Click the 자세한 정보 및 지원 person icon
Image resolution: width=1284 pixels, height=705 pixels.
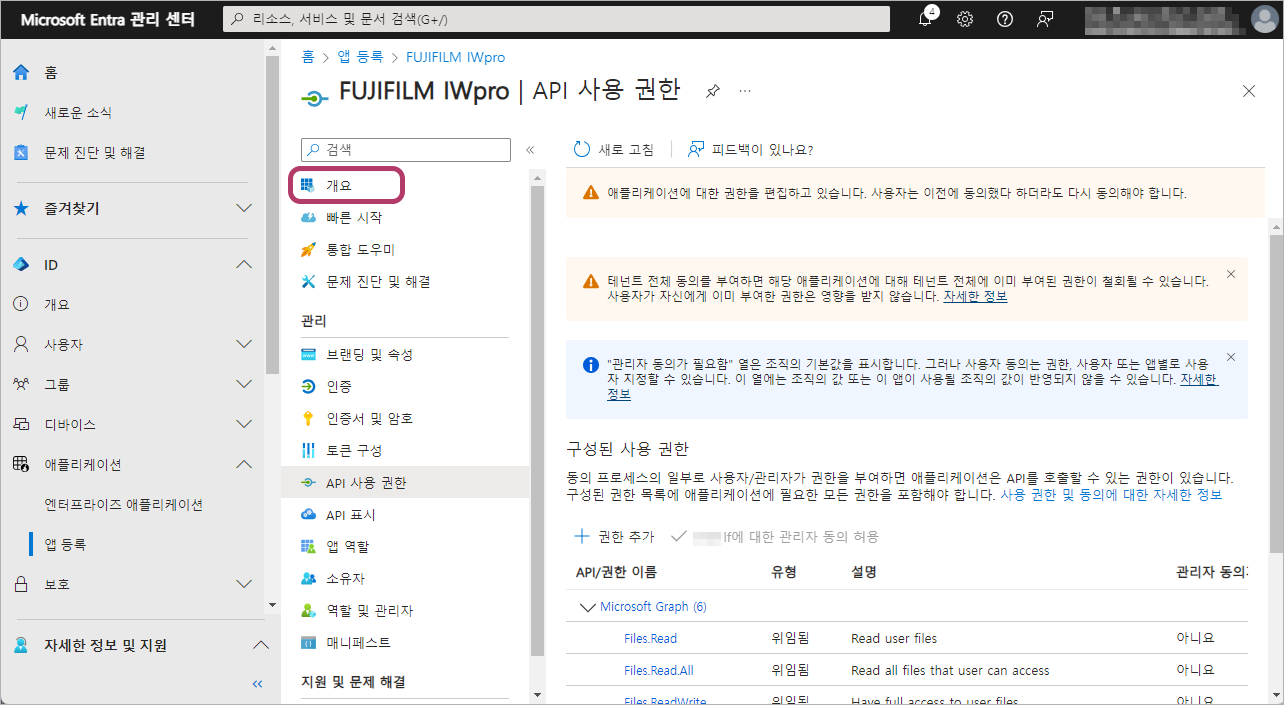(x=21, y=646)
